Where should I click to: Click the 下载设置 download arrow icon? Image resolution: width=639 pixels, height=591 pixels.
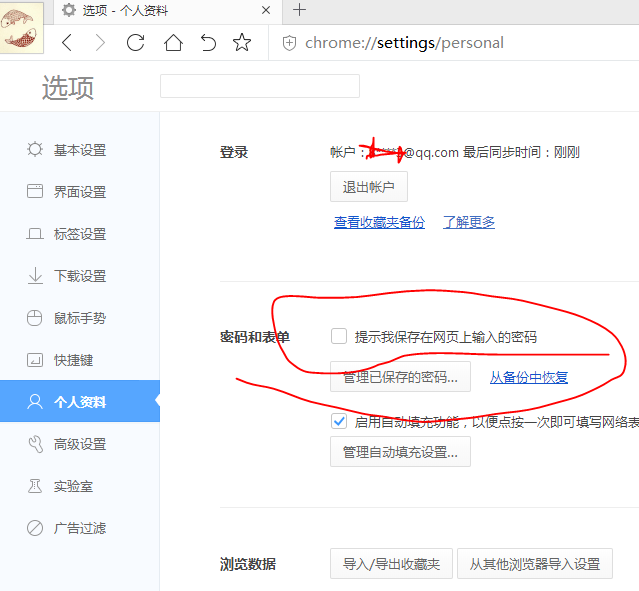pyautogui.click(x=35, y=276)
